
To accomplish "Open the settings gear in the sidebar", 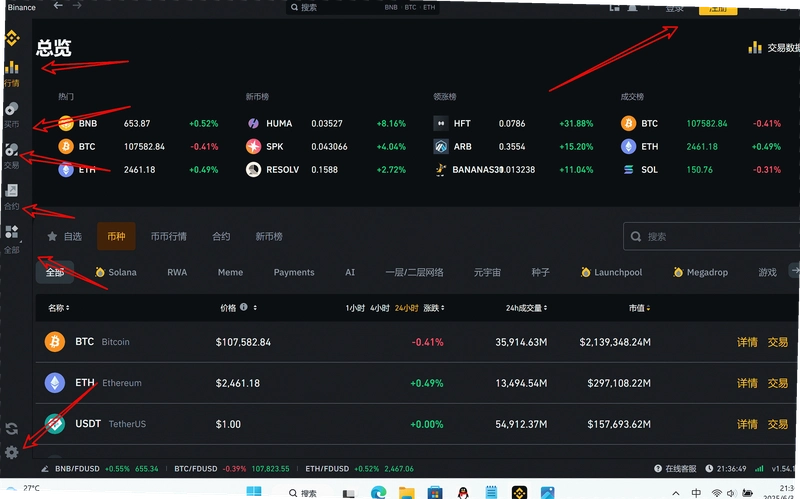I will [12, 452].
